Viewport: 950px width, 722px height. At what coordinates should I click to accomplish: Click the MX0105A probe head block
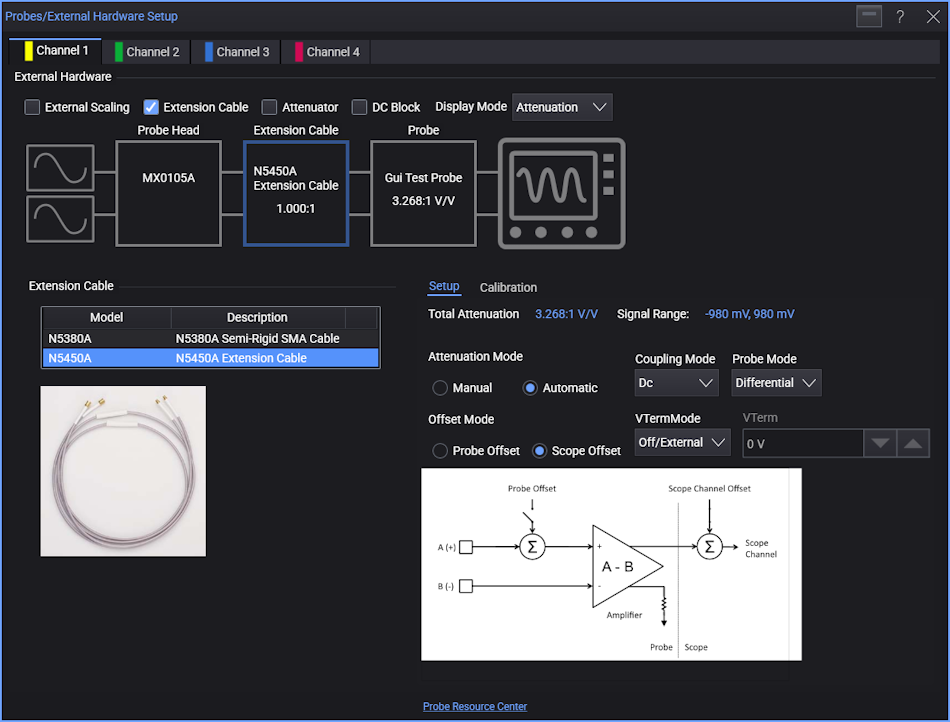point(168,193)
